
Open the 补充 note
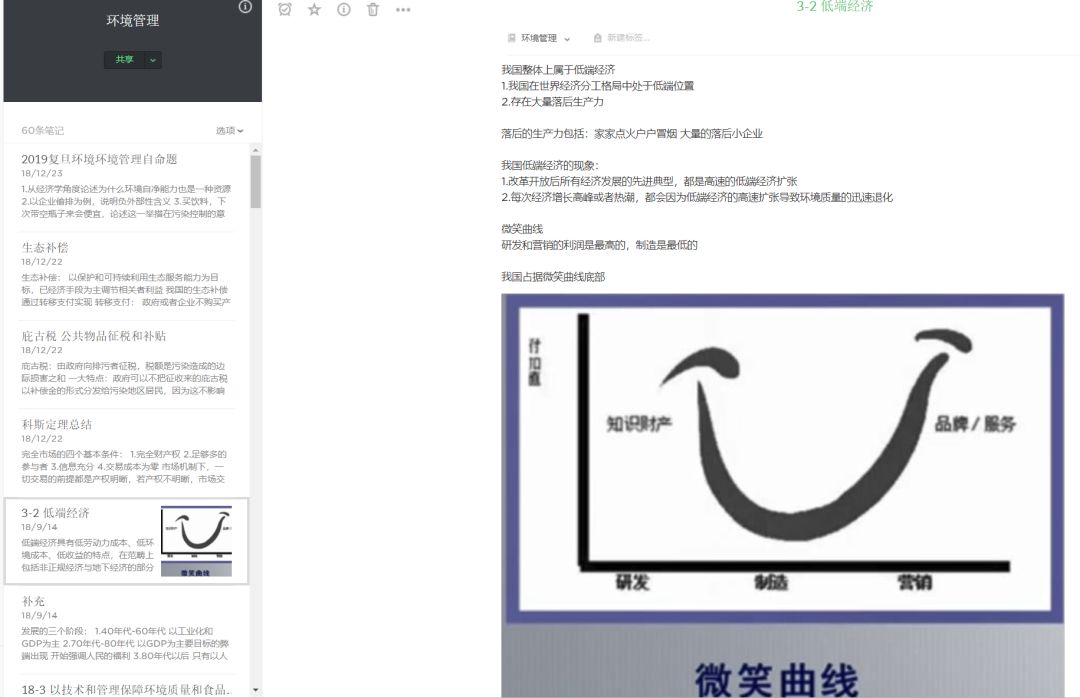[x=126, y=628]
